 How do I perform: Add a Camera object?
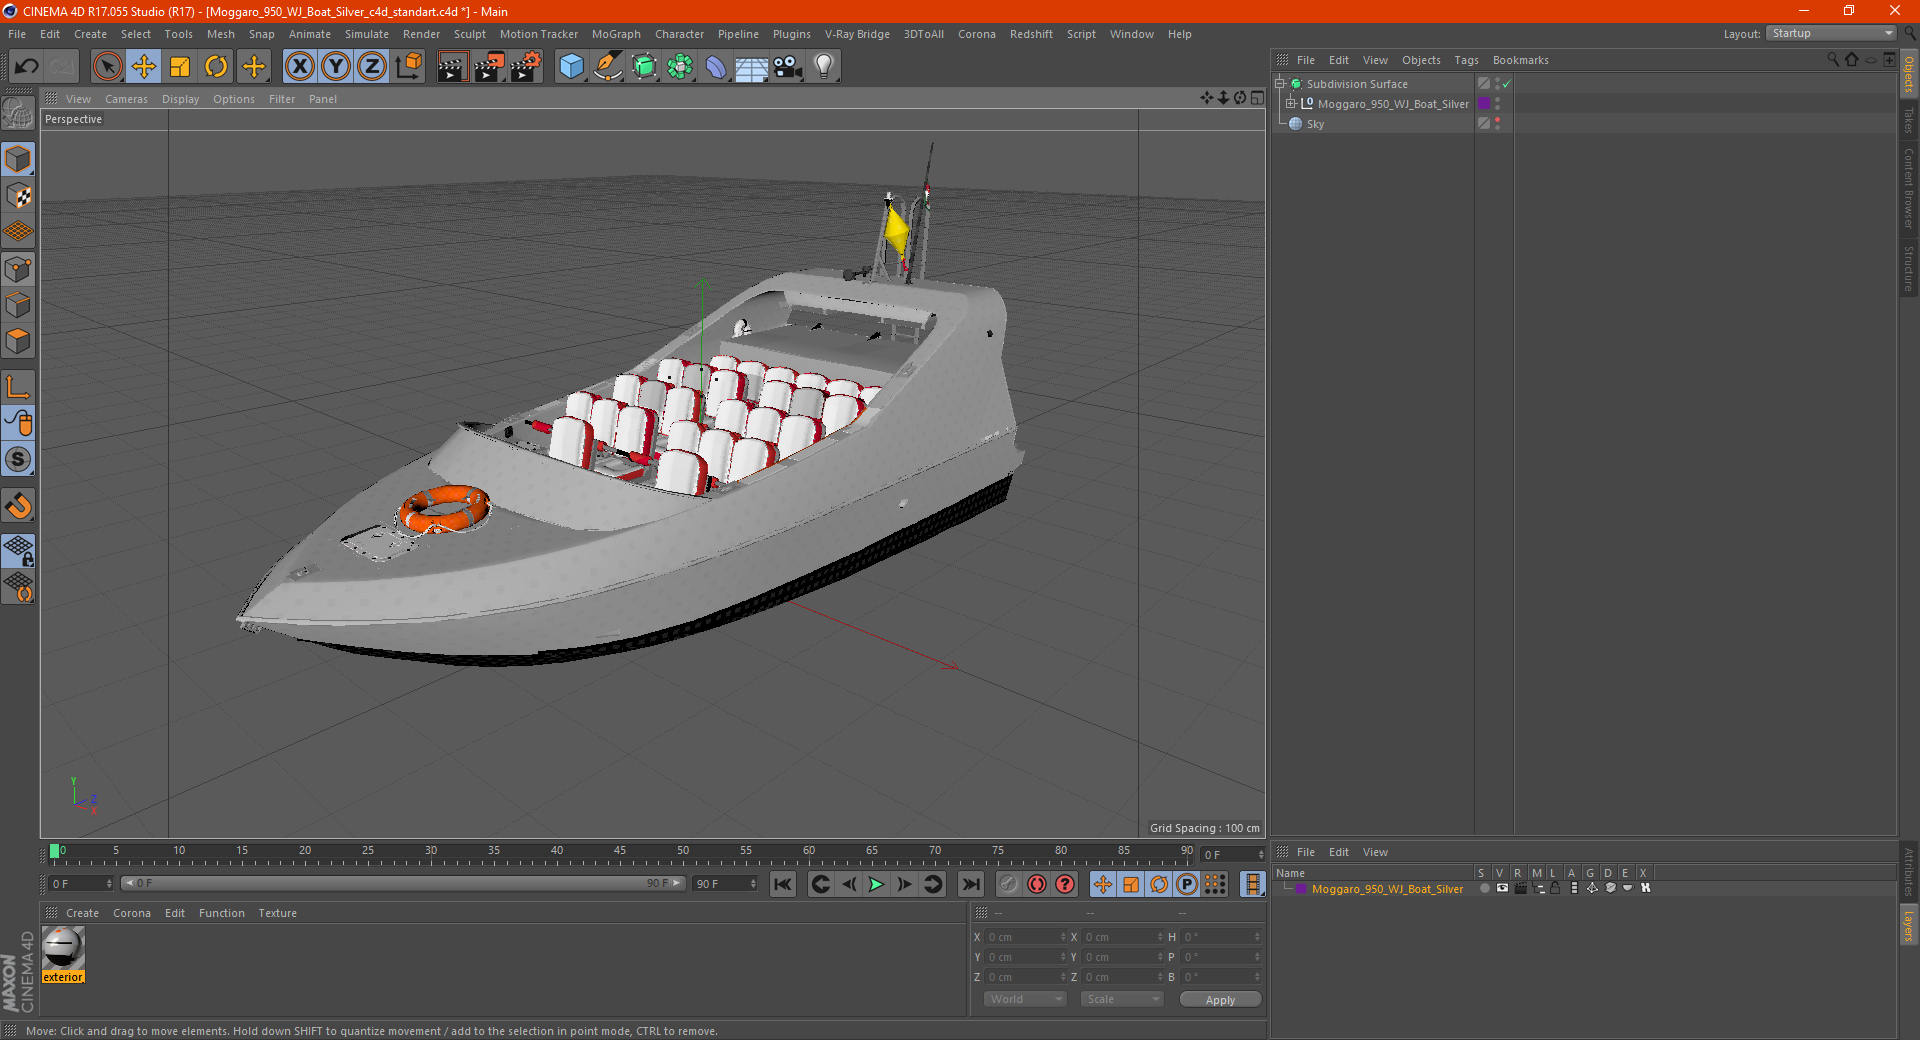[788, 67]
